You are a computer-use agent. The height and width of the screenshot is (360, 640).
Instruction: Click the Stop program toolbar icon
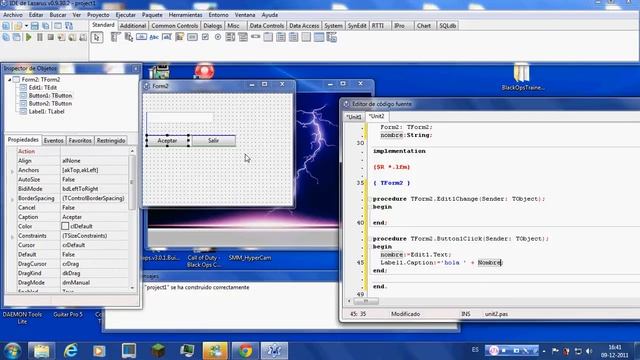click(x=51, y=37)
